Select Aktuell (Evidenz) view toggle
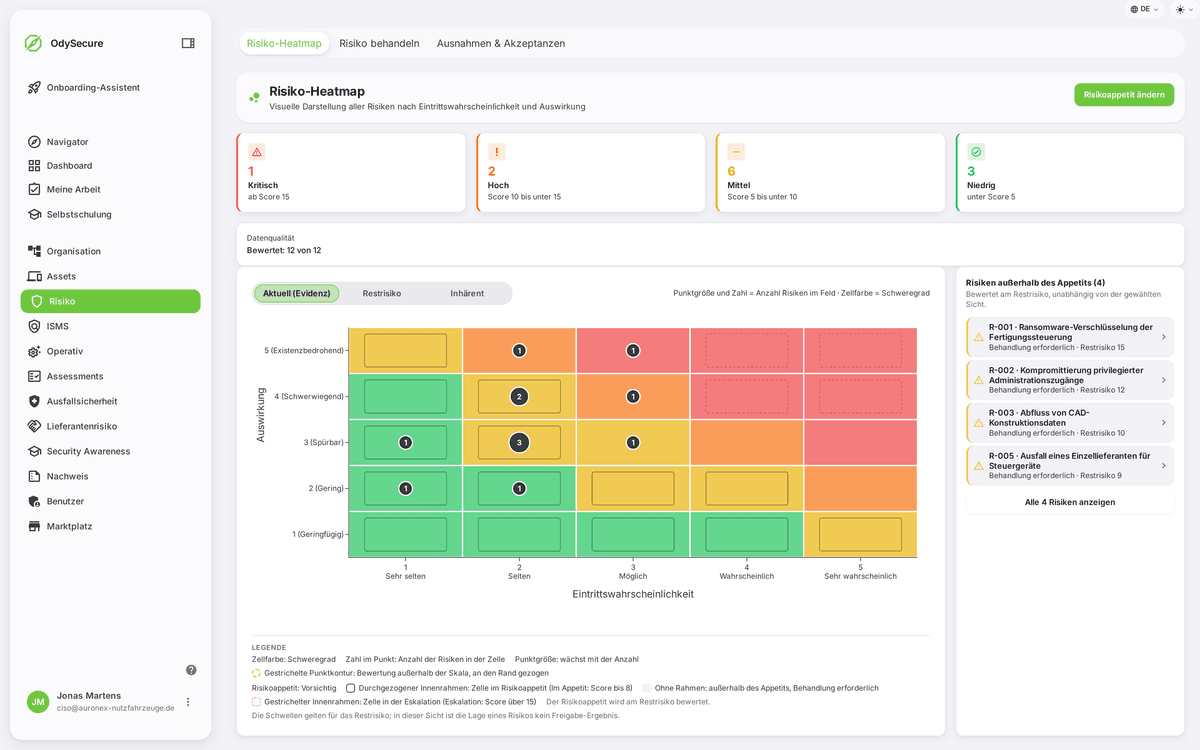1200x750 pixels. 297,293
